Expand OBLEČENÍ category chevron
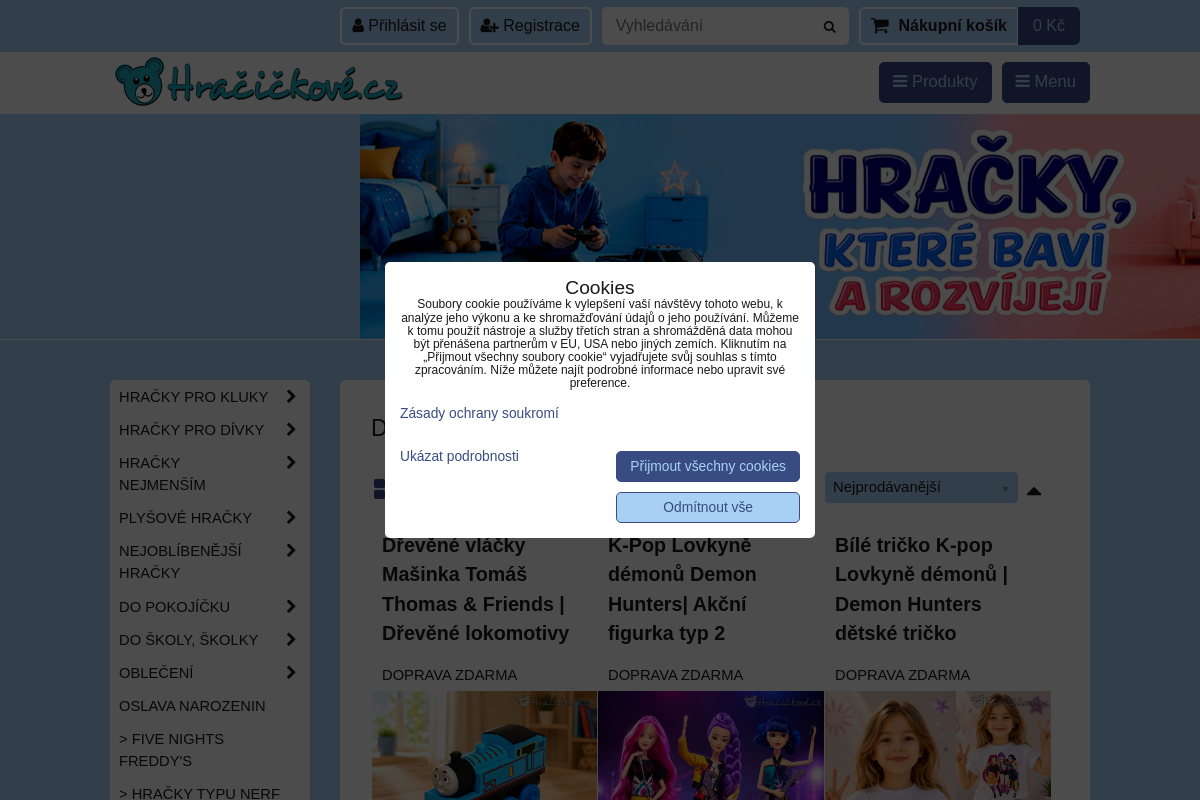 [x=291, y=672]
